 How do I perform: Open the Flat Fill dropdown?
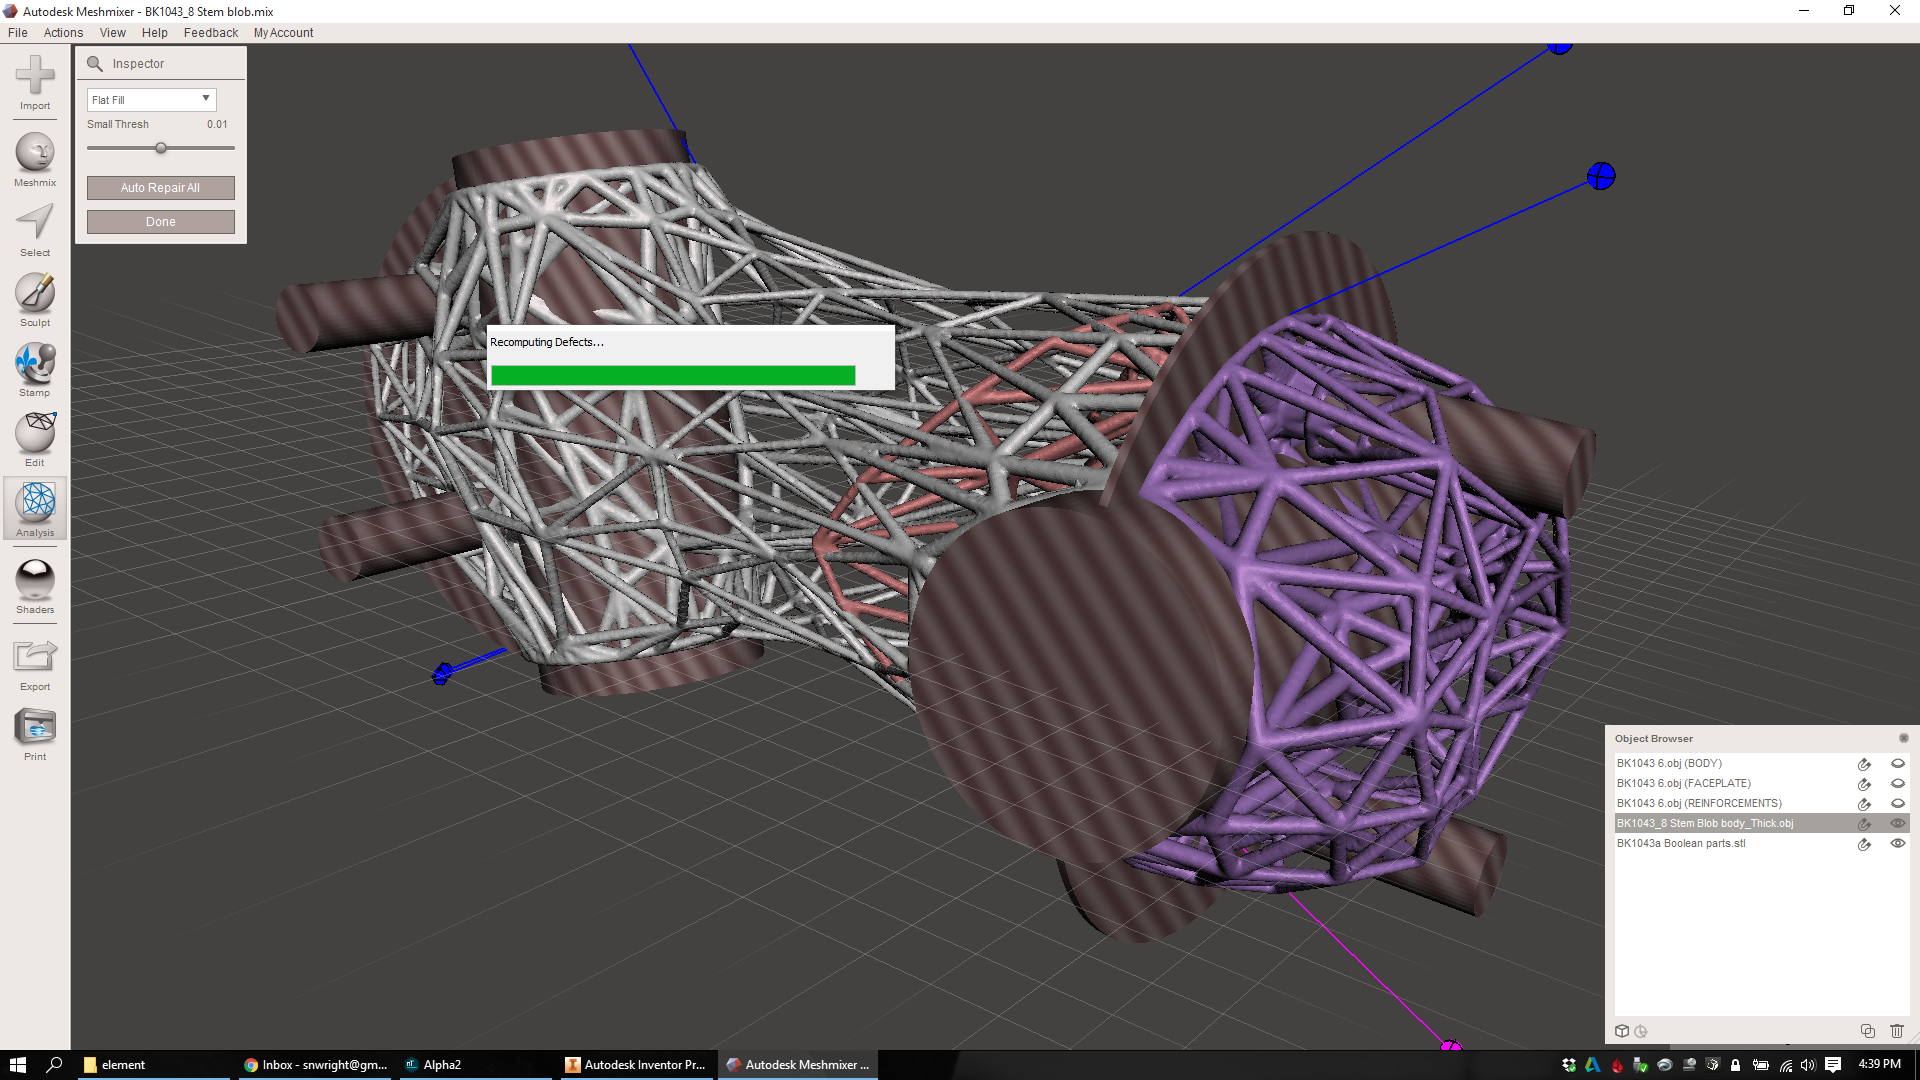coord(151,100)
